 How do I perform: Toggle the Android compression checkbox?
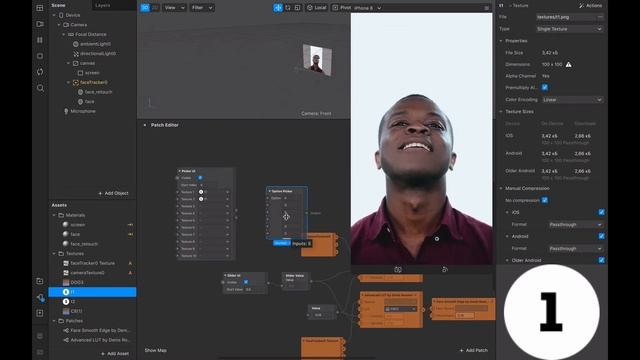[x=601, y=236]
